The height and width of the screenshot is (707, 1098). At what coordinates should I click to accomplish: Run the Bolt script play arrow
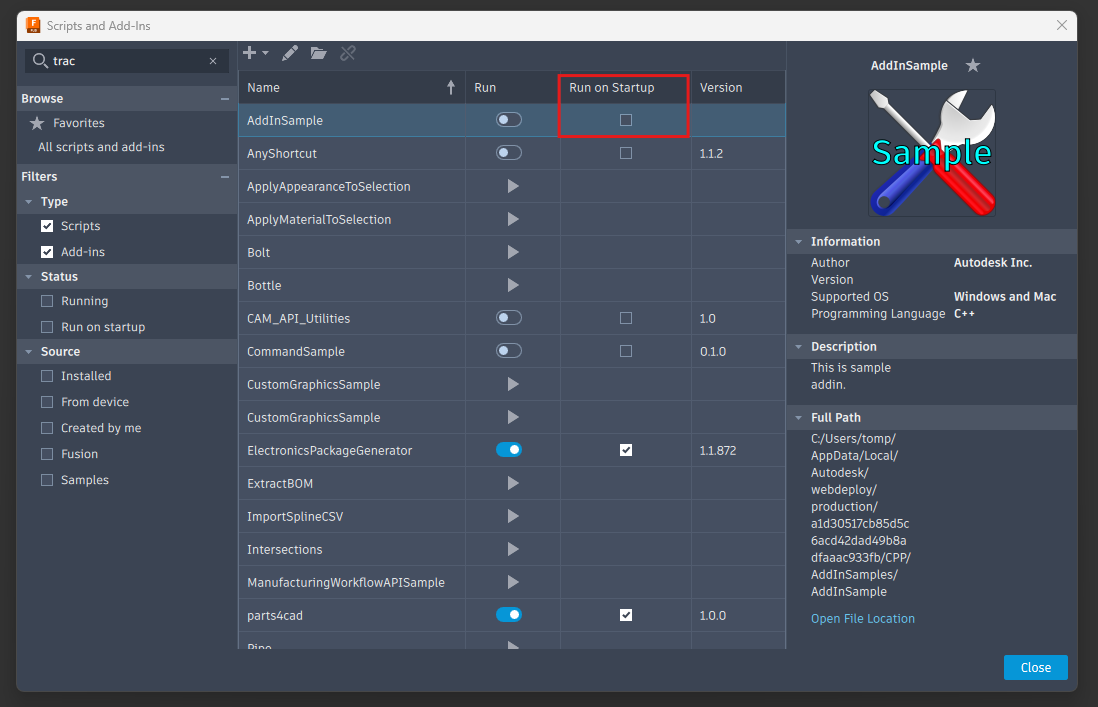[x=513, y=252]
